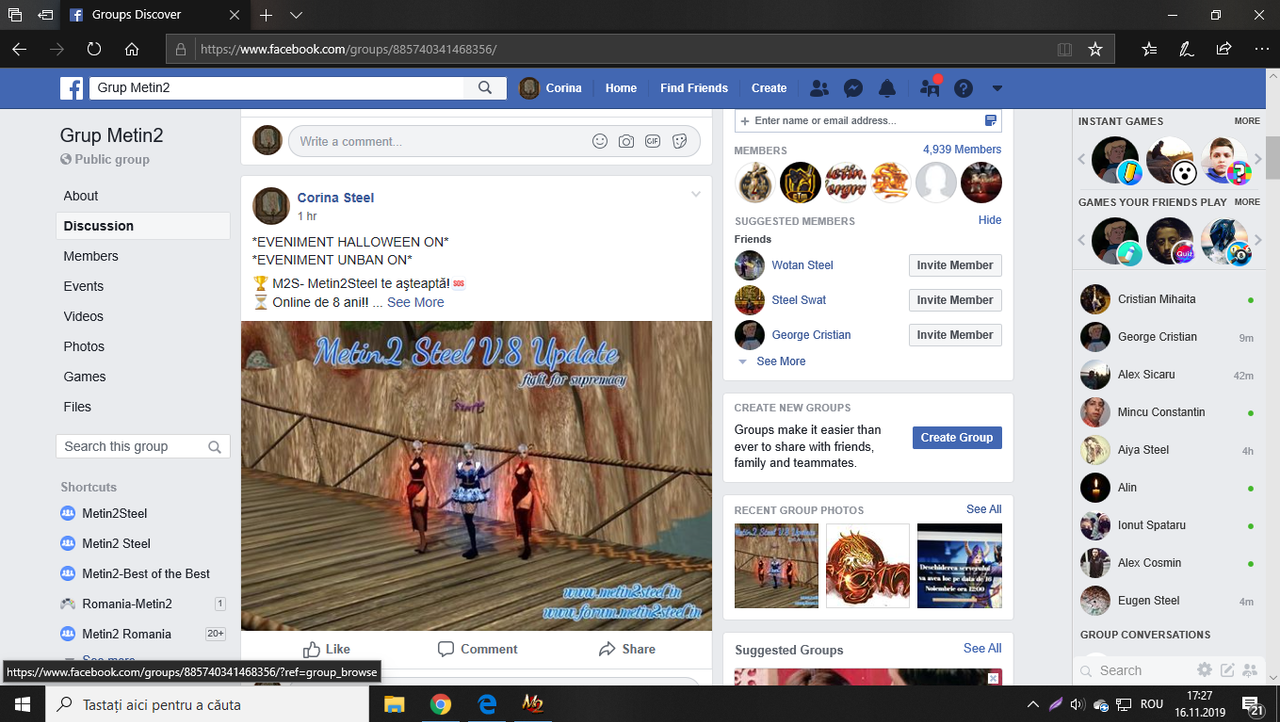Open chat with Alex Sicaru
Viewport: 1280px width, 722px height.
[x=1168, y=374]
